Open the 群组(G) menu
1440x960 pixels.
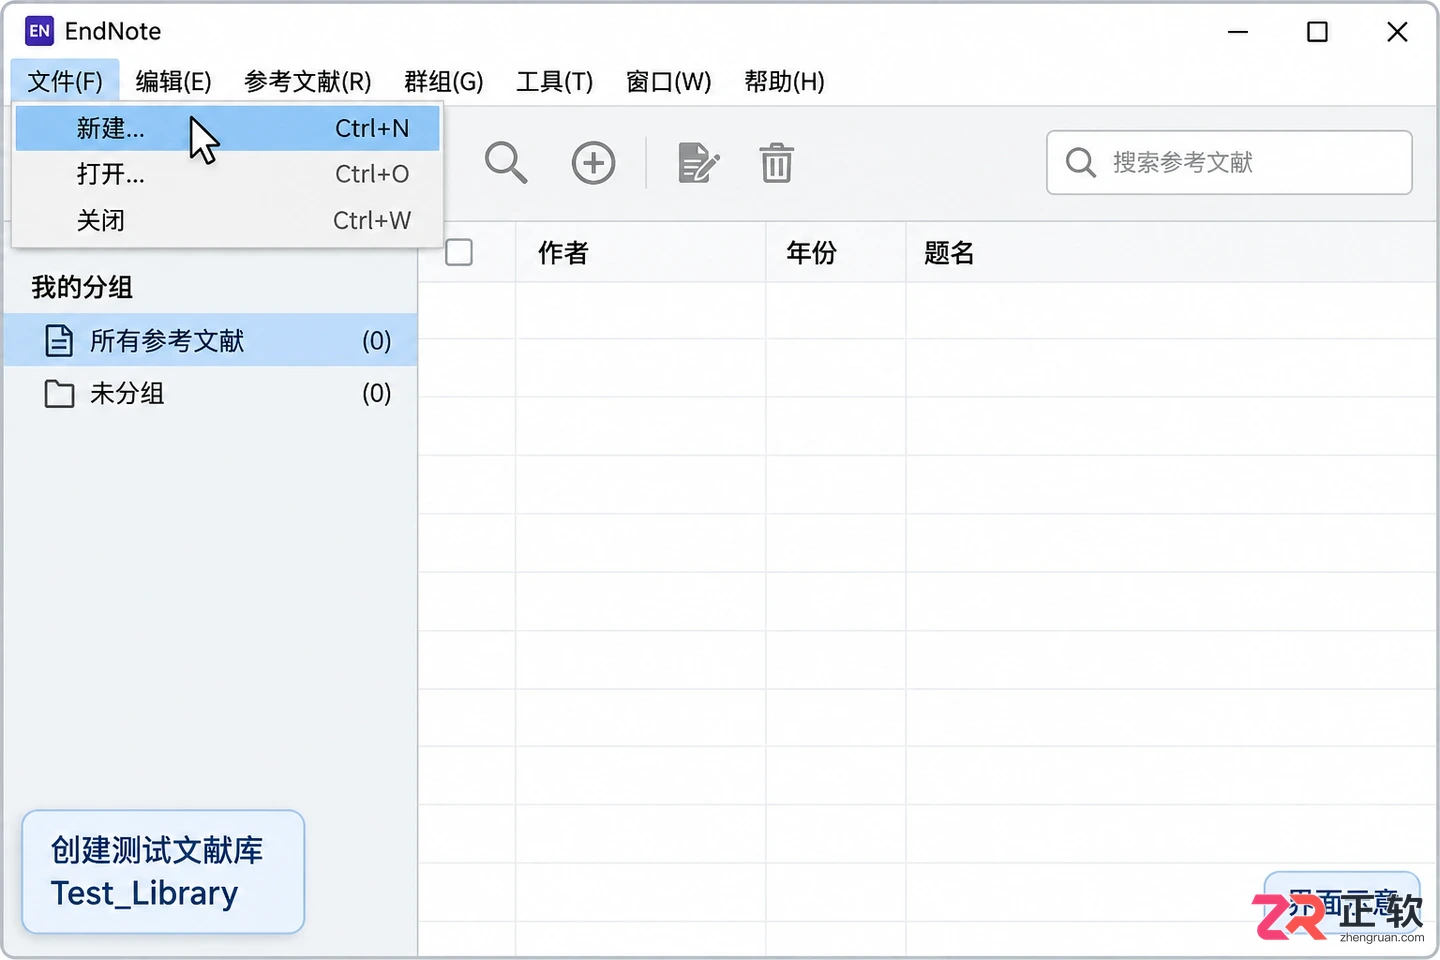coord(444,81)
